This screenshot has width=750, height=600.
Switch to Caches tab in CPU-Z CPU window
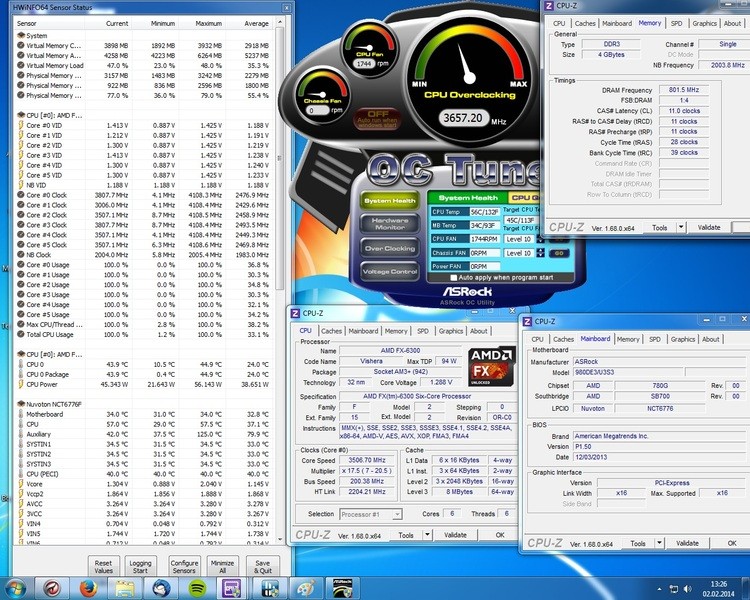click(x=331, y=331)
